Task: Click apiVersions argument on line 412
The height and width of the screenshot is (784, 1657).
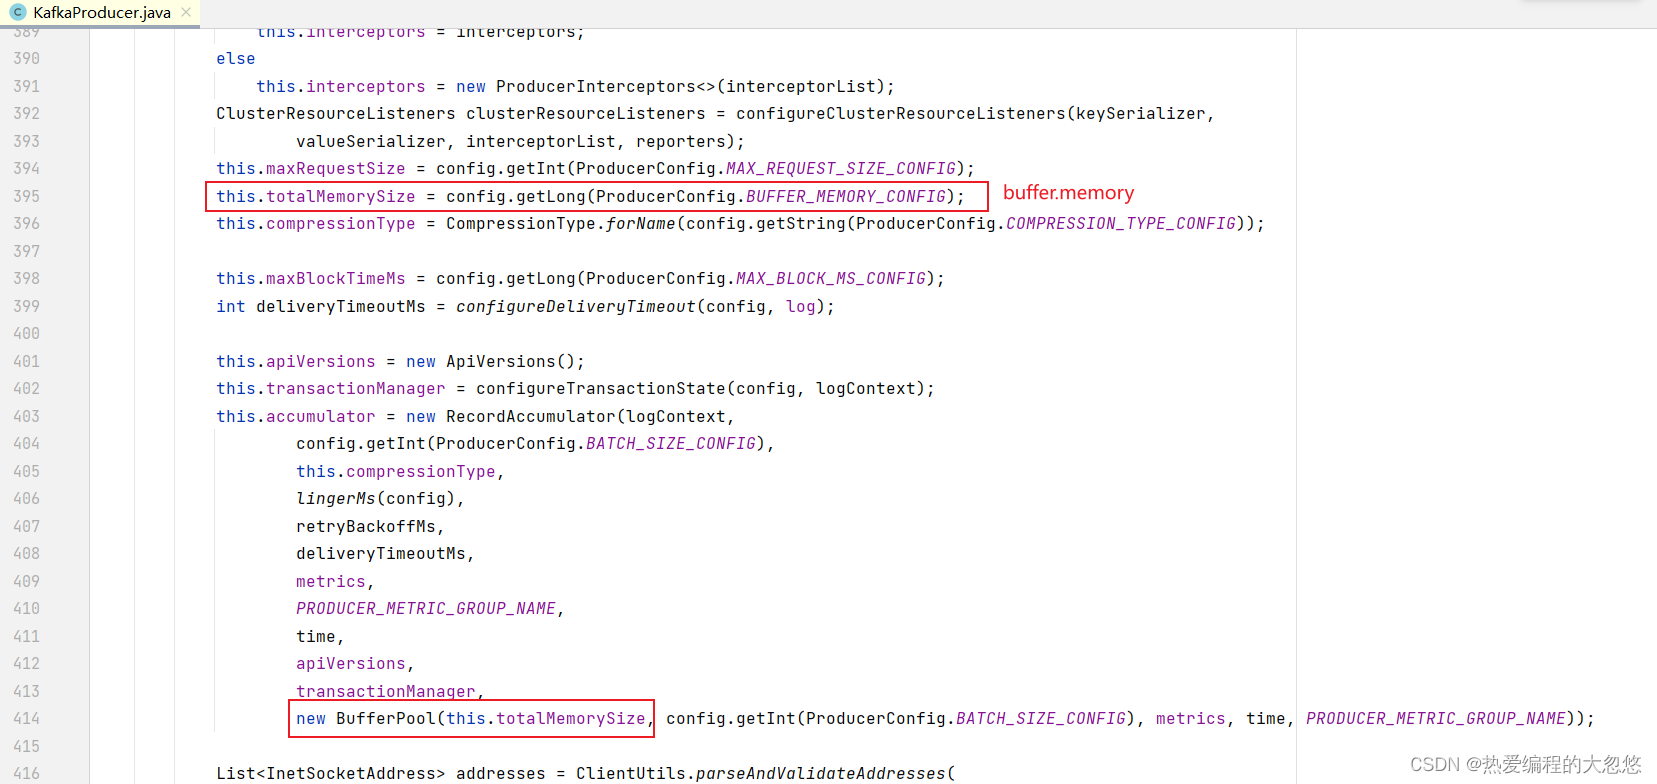Action: coord(351,663)
